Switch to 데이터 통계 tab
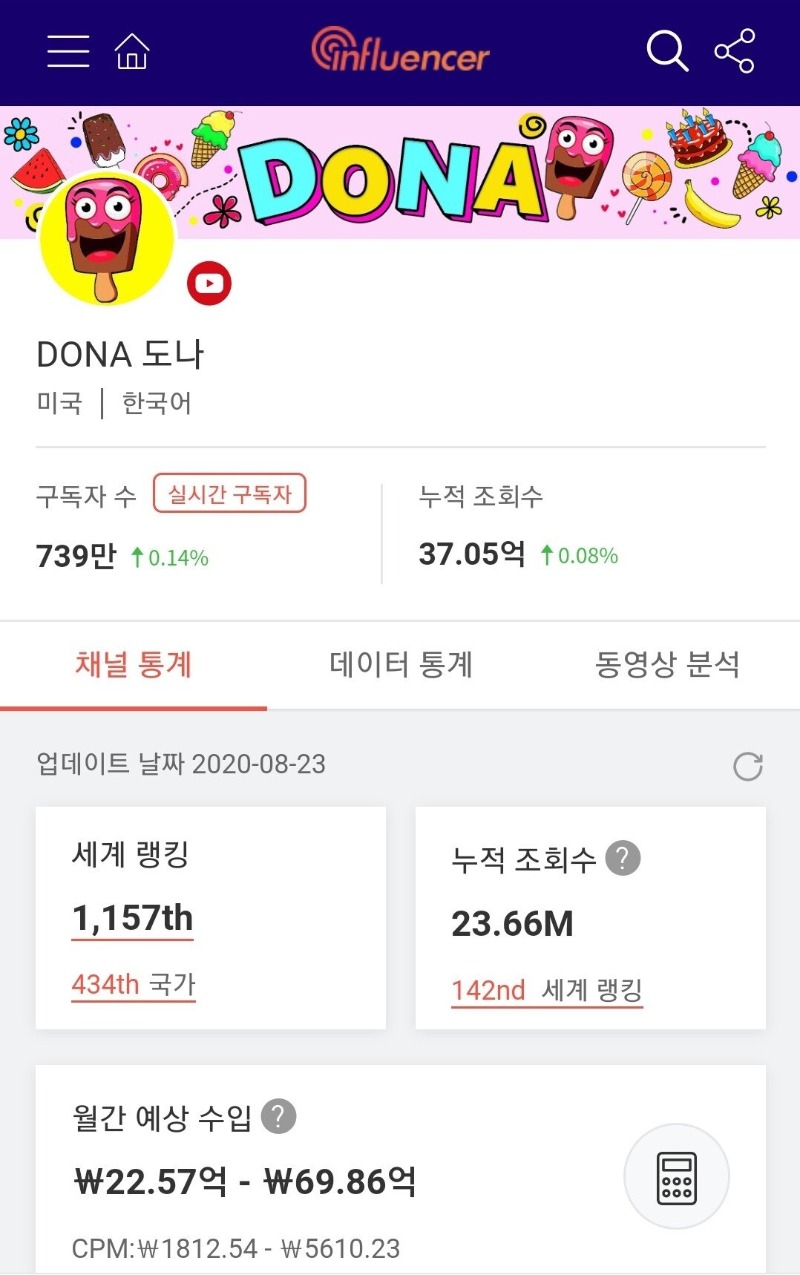Screen dimensions: 800x1275 point(401,665)
